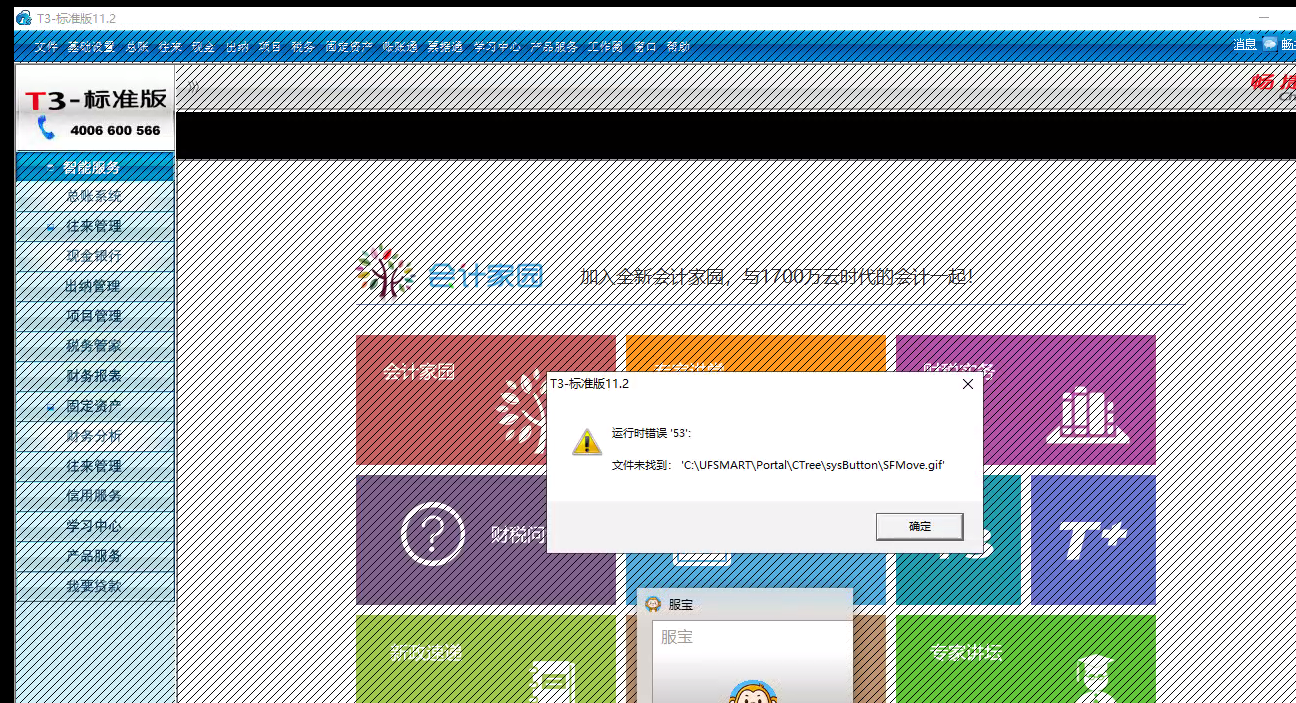
Task: Open the 票据通 menu
Action: click(445, 47)
